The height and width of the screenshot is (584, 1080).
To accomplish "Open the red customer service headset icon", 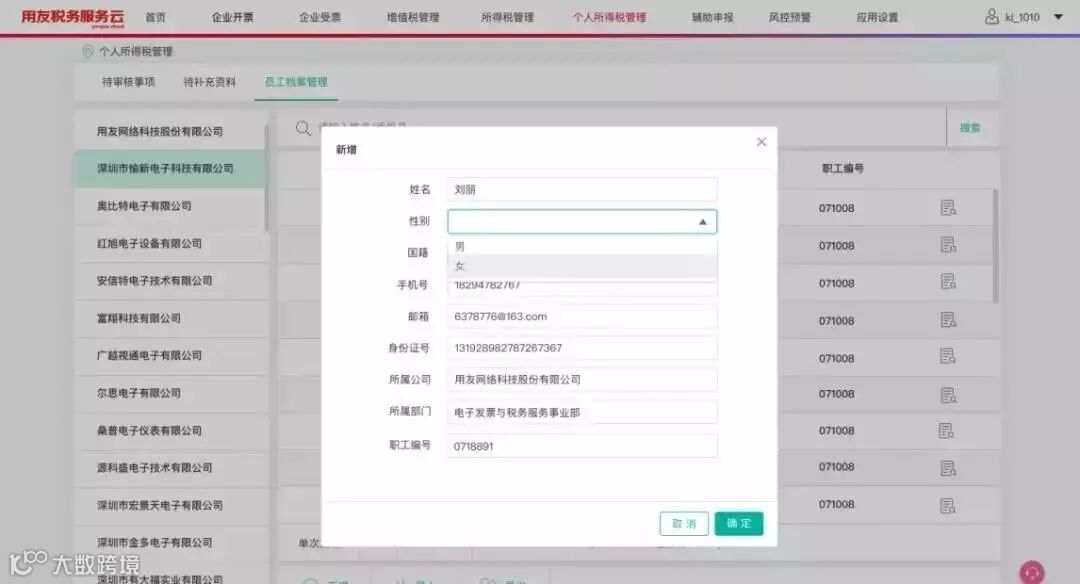I will tap(1032, 573).
